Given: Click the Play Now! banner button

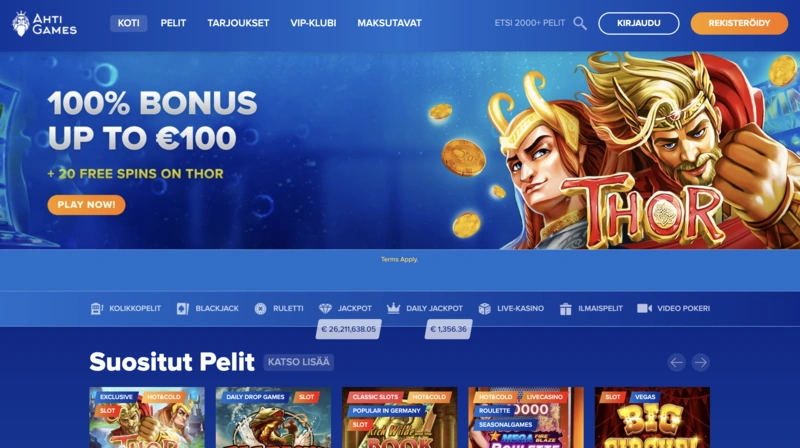Looking at the screenshot, I should pos(86,205).
